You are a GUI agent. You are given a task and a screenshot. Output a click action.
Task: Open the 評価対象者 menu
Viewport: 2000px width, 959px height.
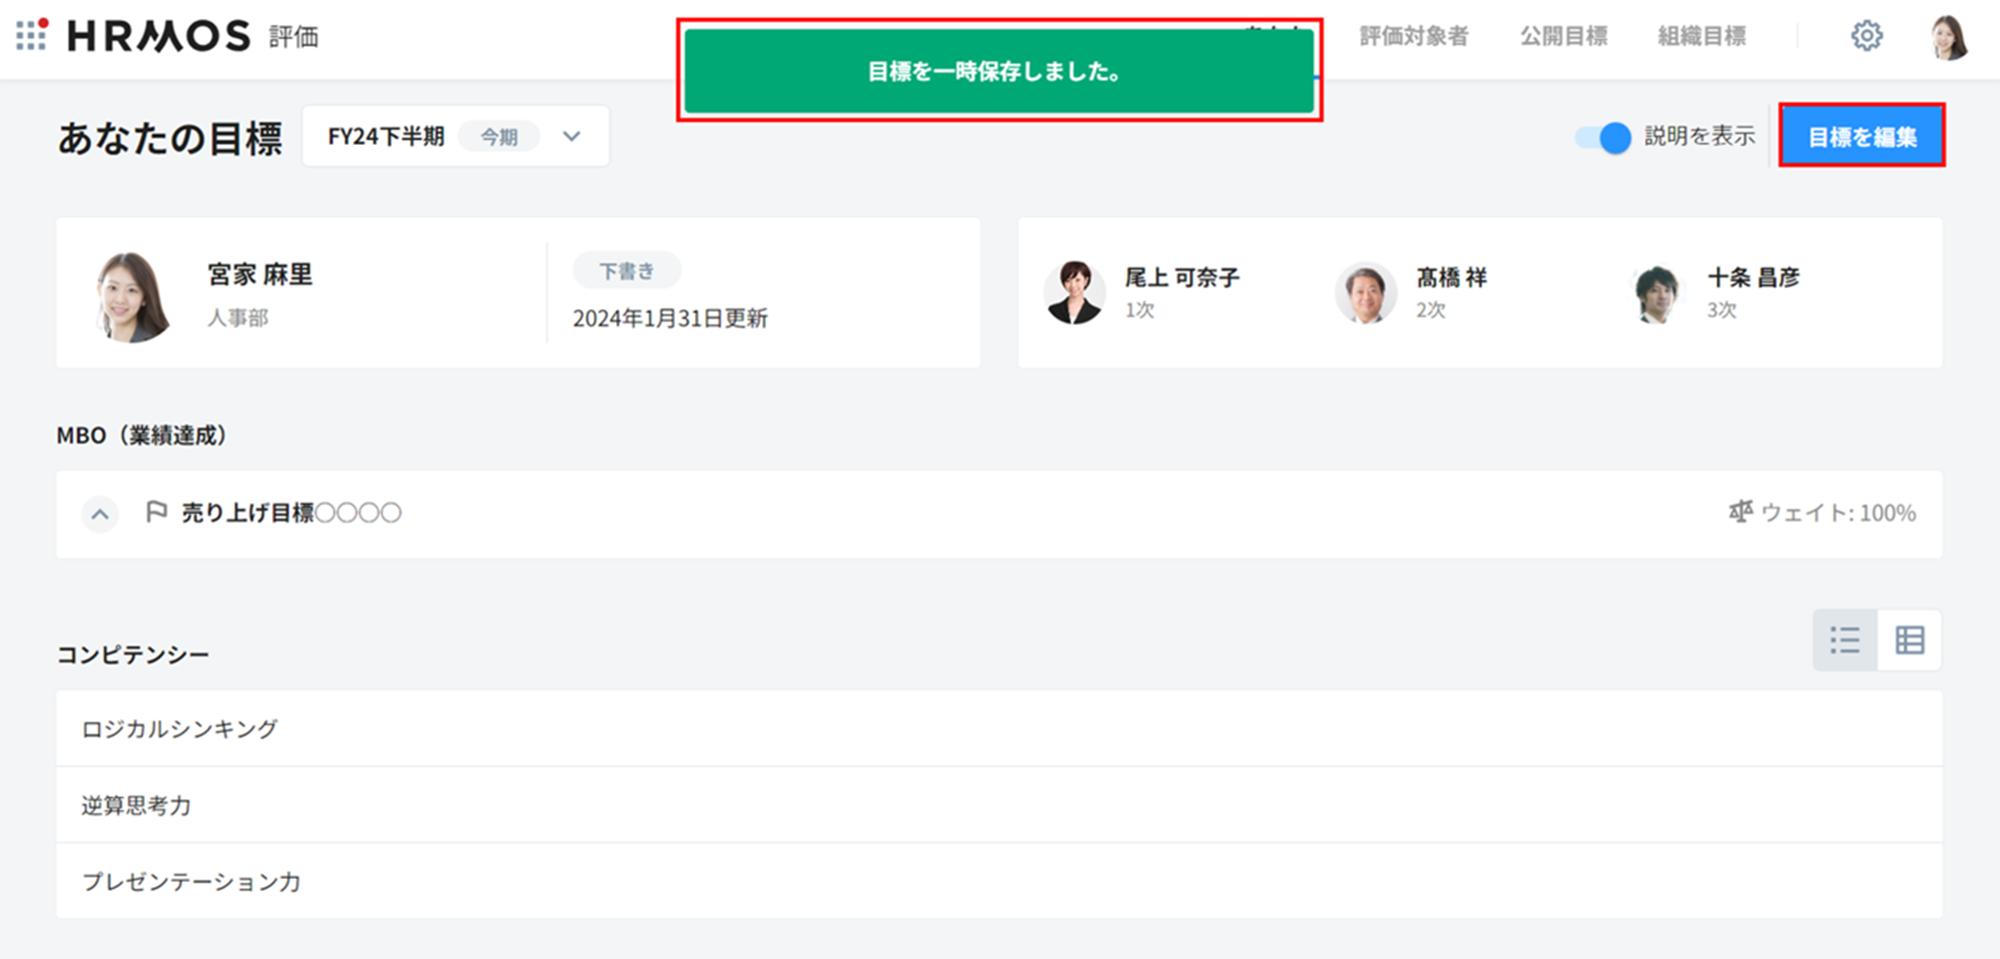1413,36
